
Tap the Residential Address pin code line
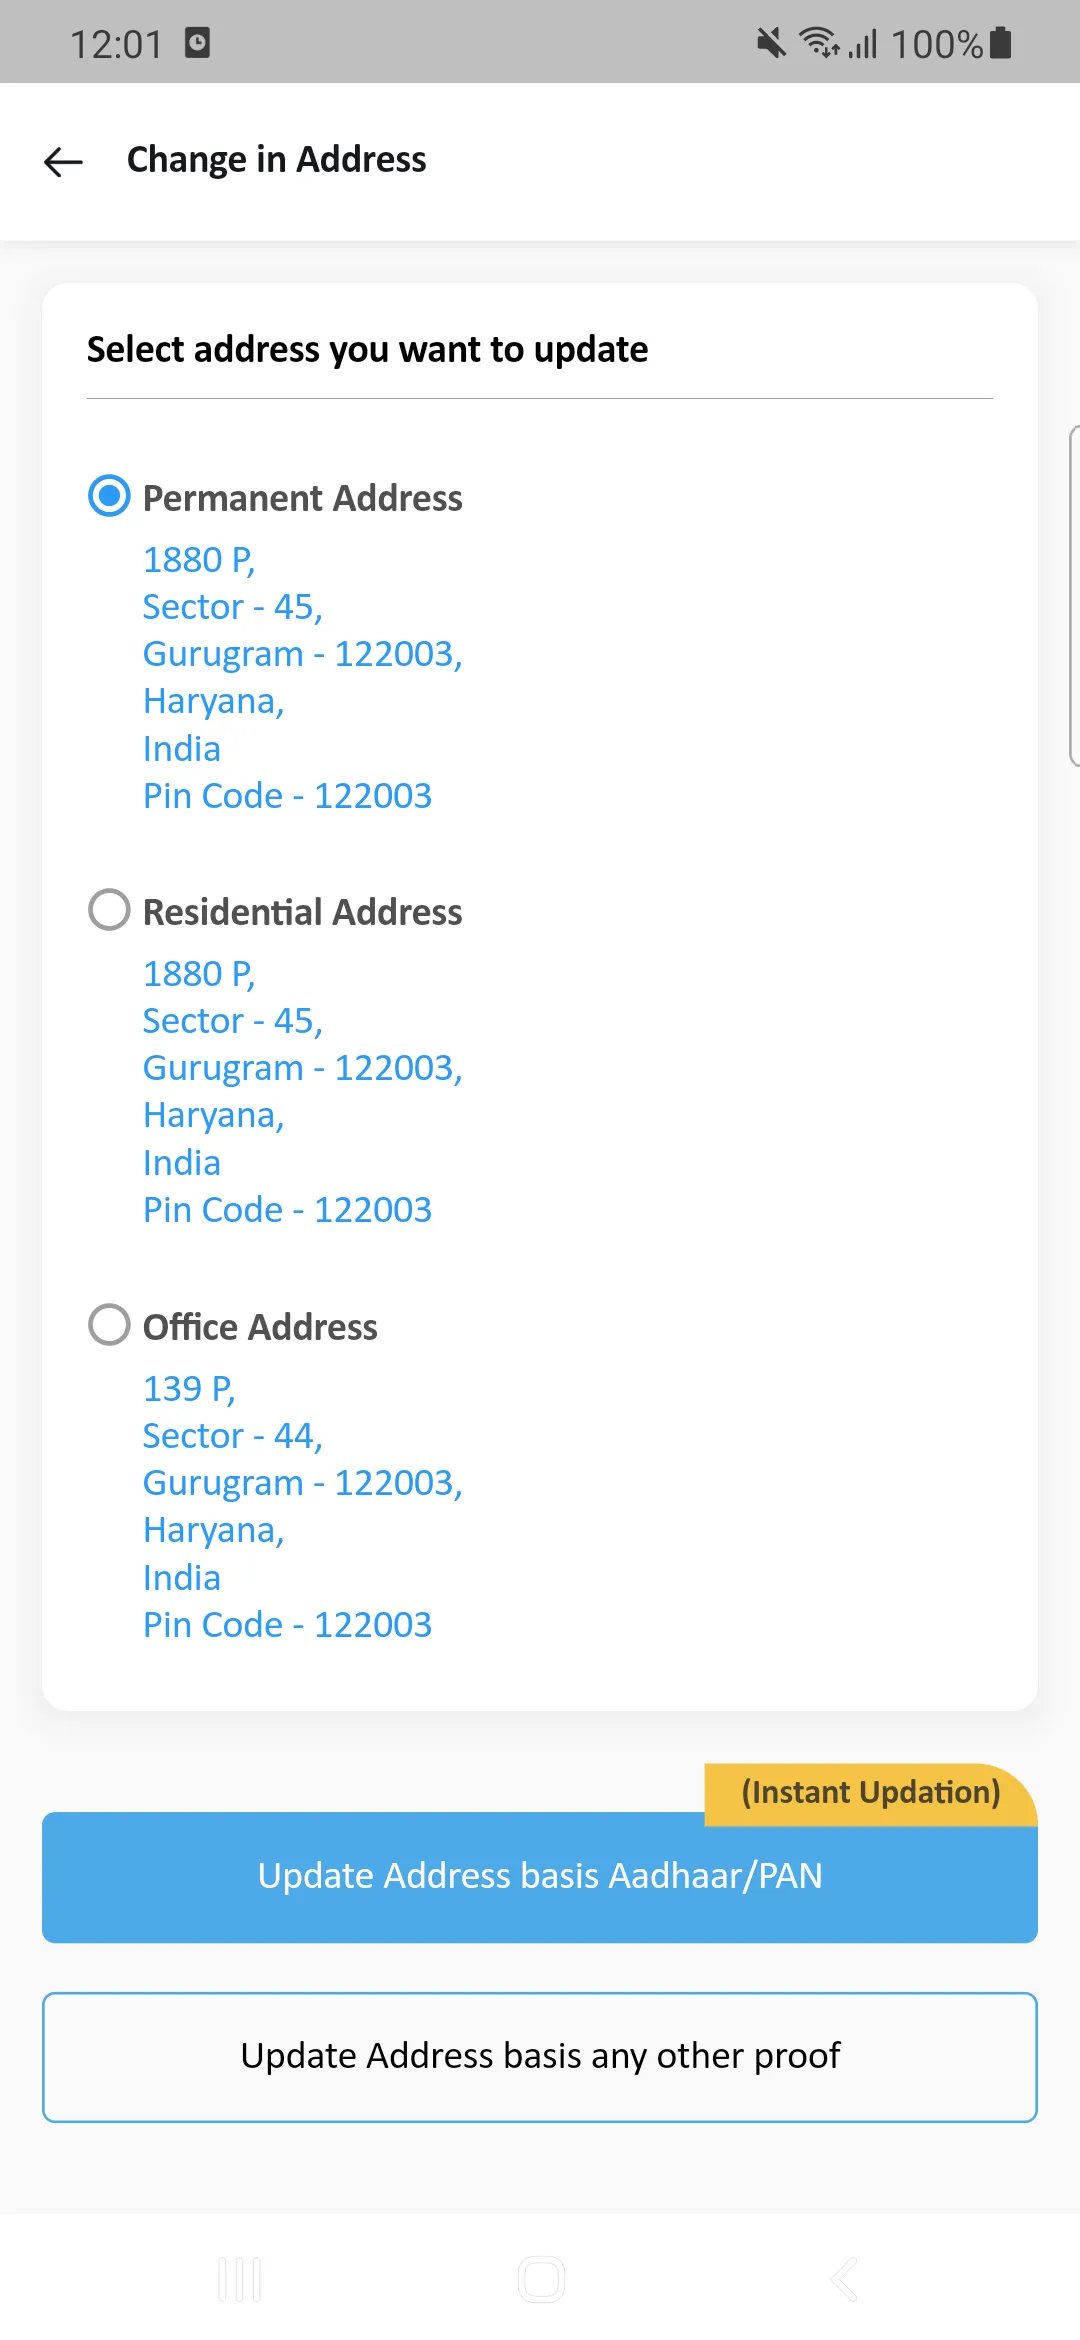pyautogui.click(x=287, y=1210)
